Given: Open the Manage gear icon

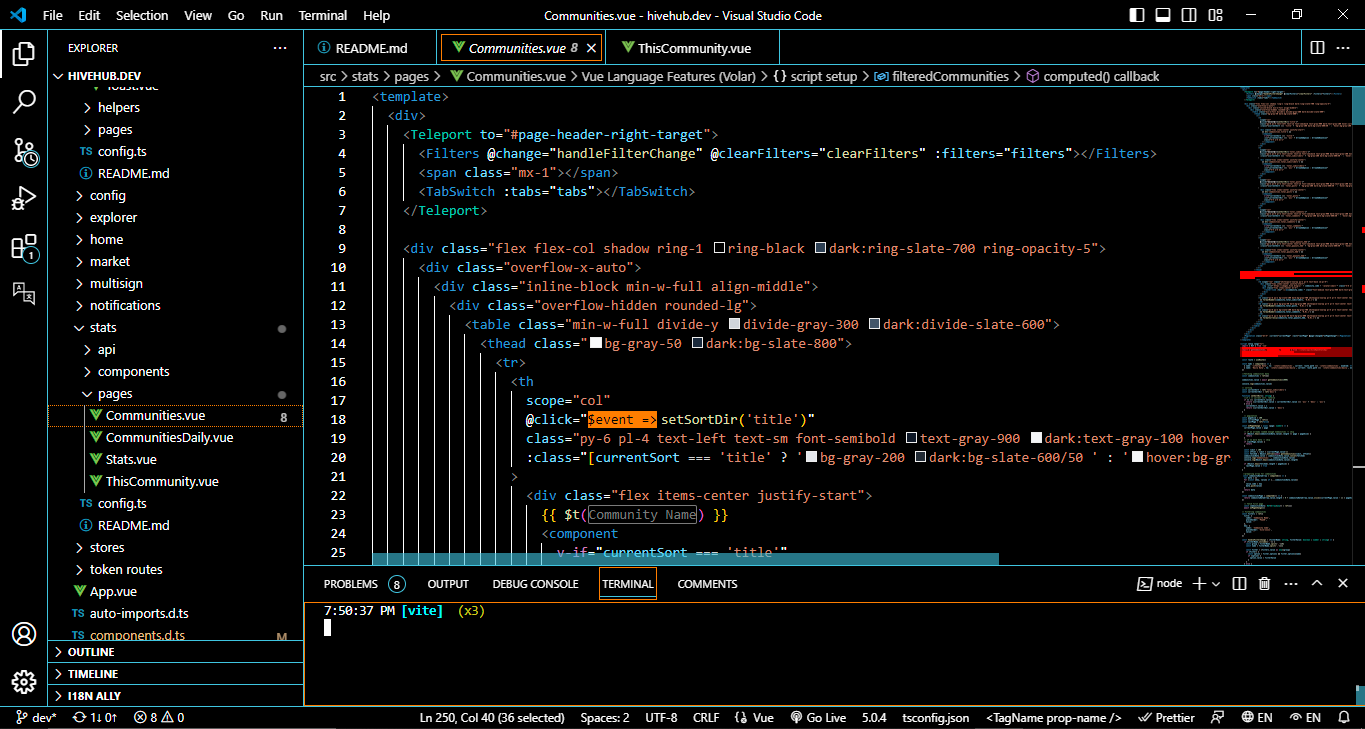Looking at the screenshot, I should pos(24,682).
